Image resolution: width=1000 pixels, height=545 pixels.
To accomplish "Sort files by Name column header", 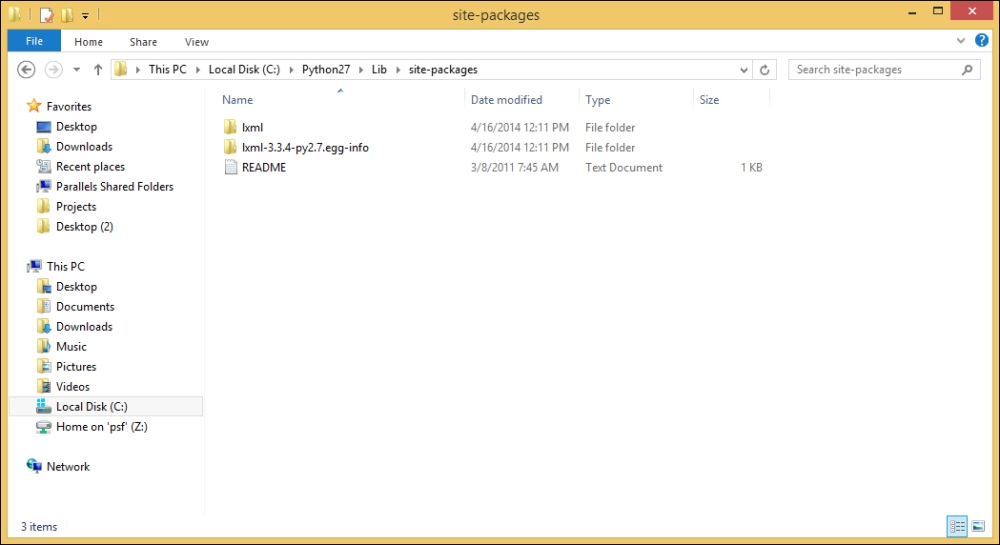I will (237, 99).
